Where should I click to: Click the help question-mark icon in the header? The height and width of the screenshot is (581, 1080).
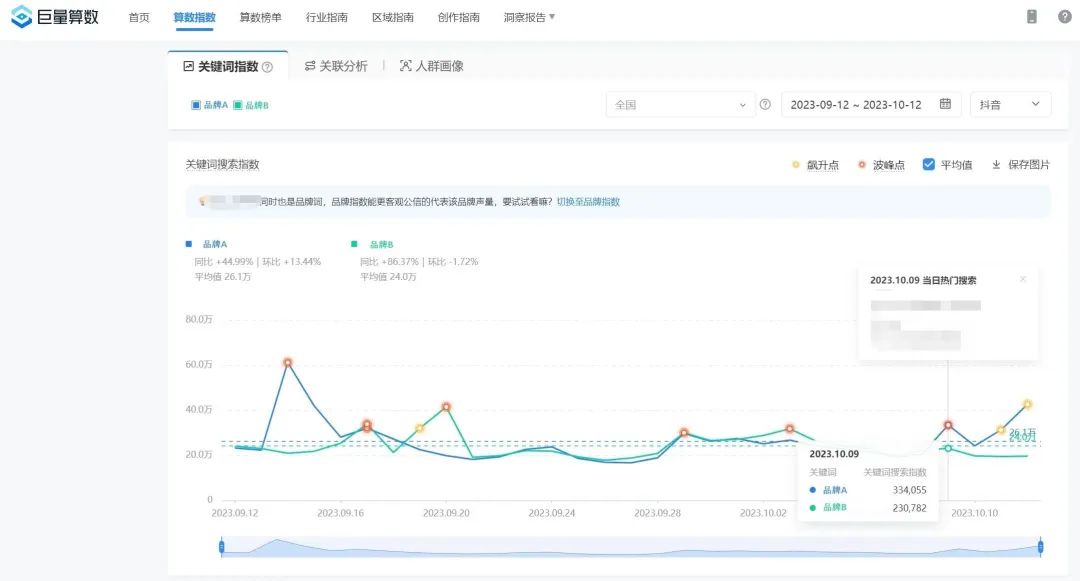tap(1065, 17)
